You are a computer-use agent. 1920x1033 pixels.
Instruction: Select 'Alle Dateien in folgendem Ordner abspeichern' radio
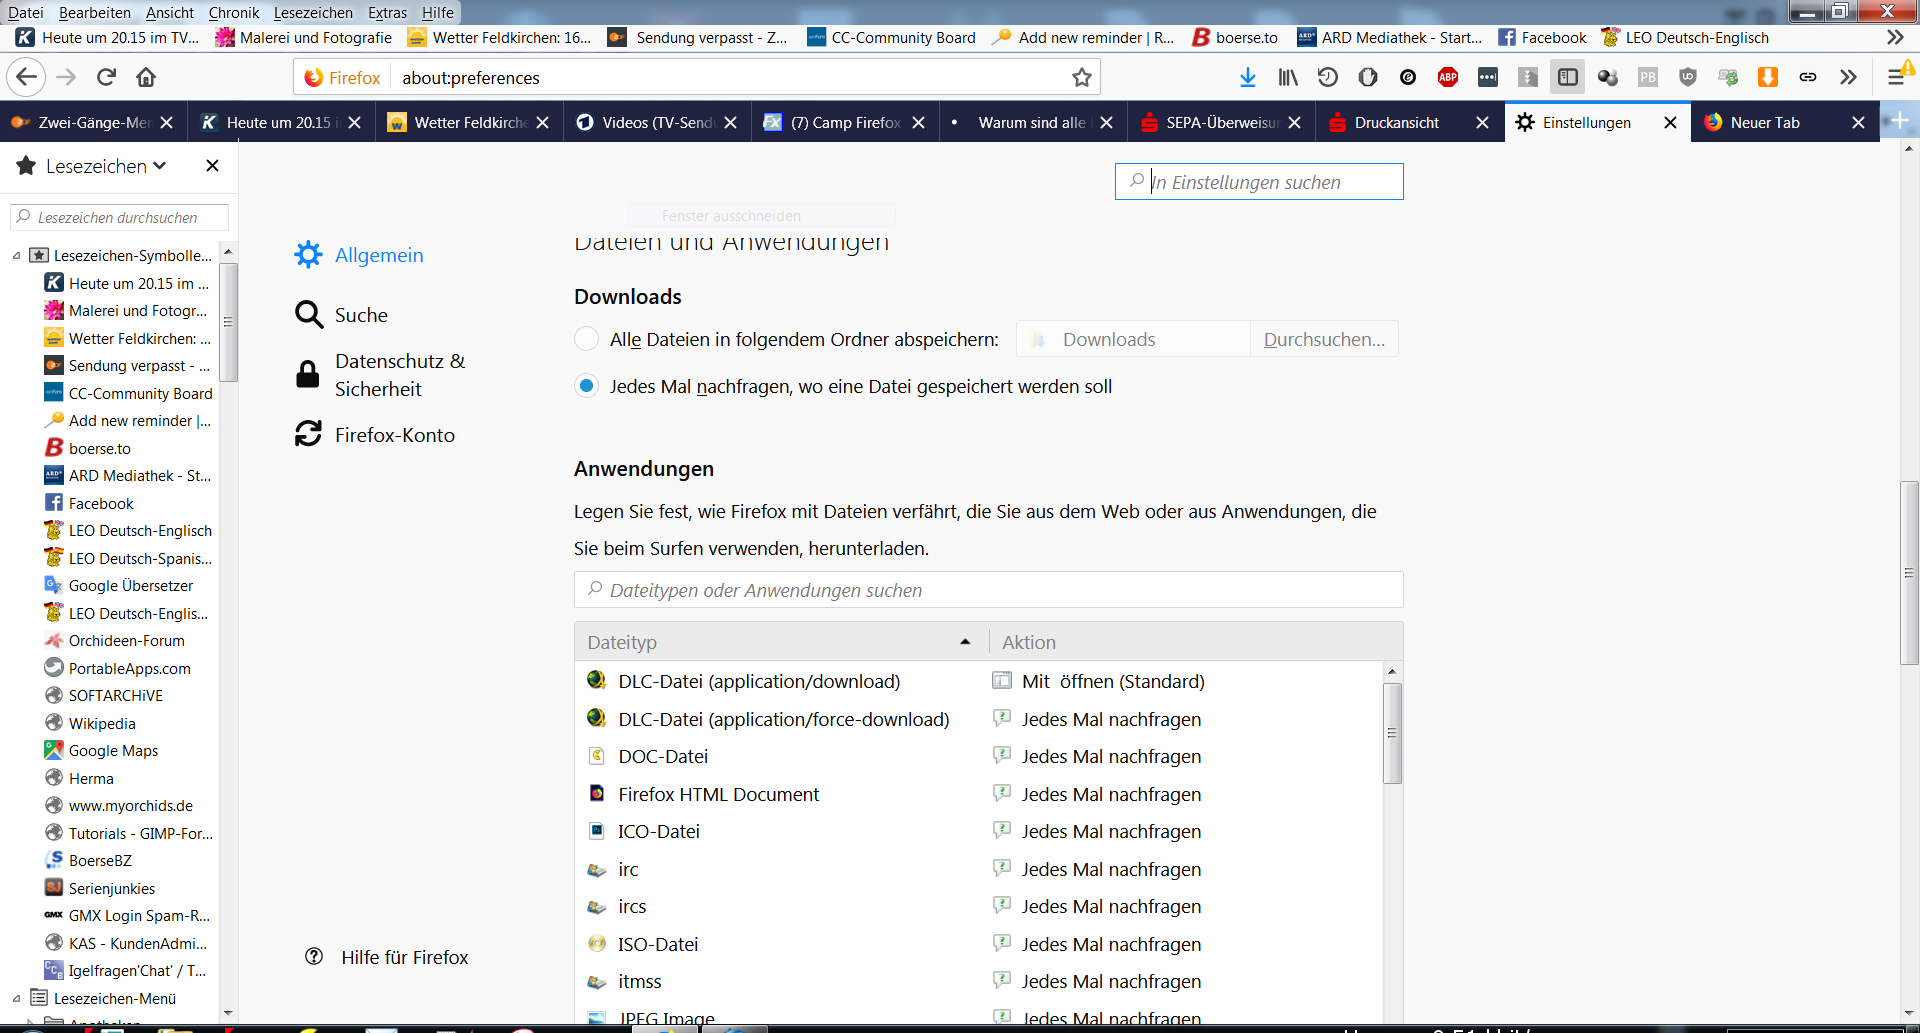coord(587,339)
